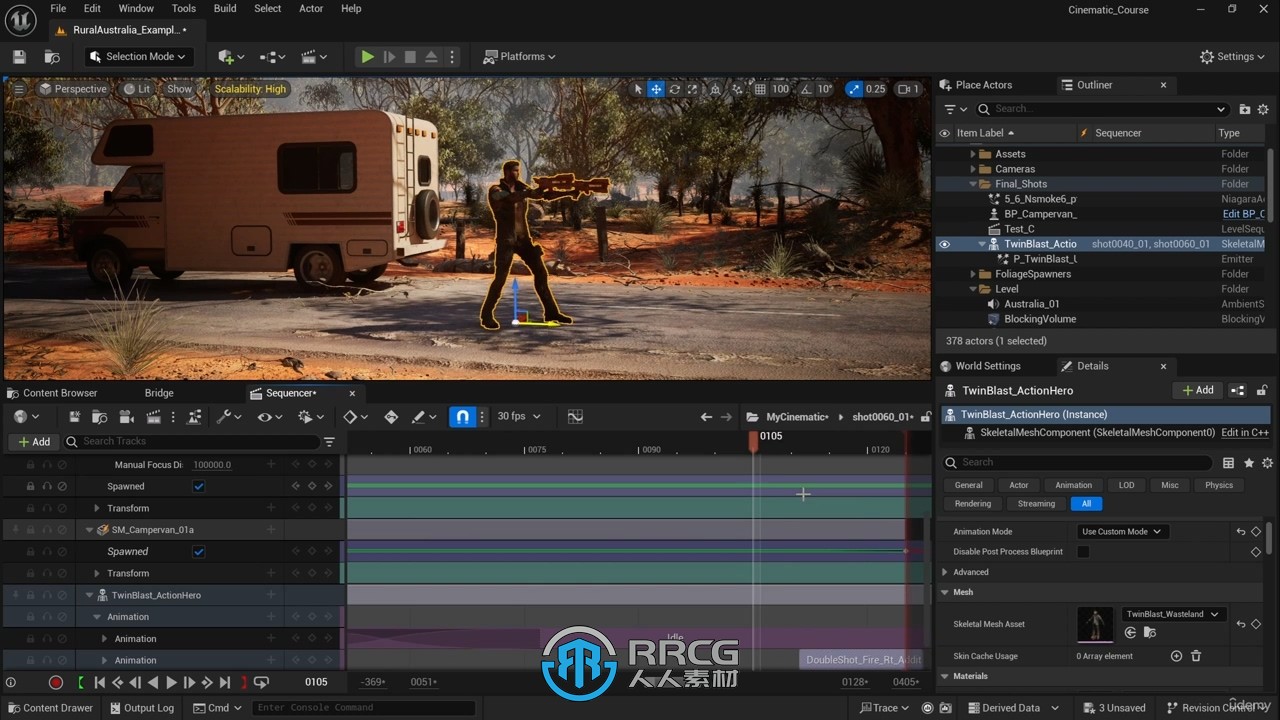Select Australia_01 in the Outliner
This screenshot has height=720, width=1280.
click(1031, 304)
